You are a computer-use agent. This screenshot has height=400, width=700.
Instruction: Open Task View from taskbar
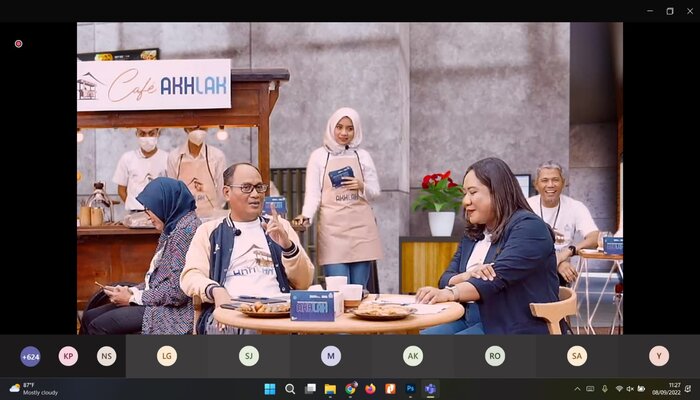(310, 389)
